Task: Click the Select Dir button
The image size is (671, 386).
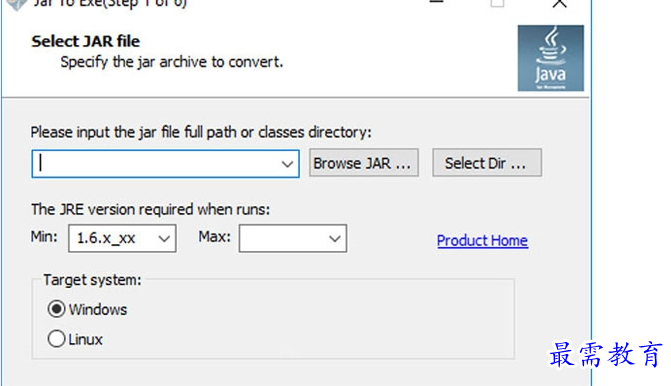Action: [x=487, y=163]
